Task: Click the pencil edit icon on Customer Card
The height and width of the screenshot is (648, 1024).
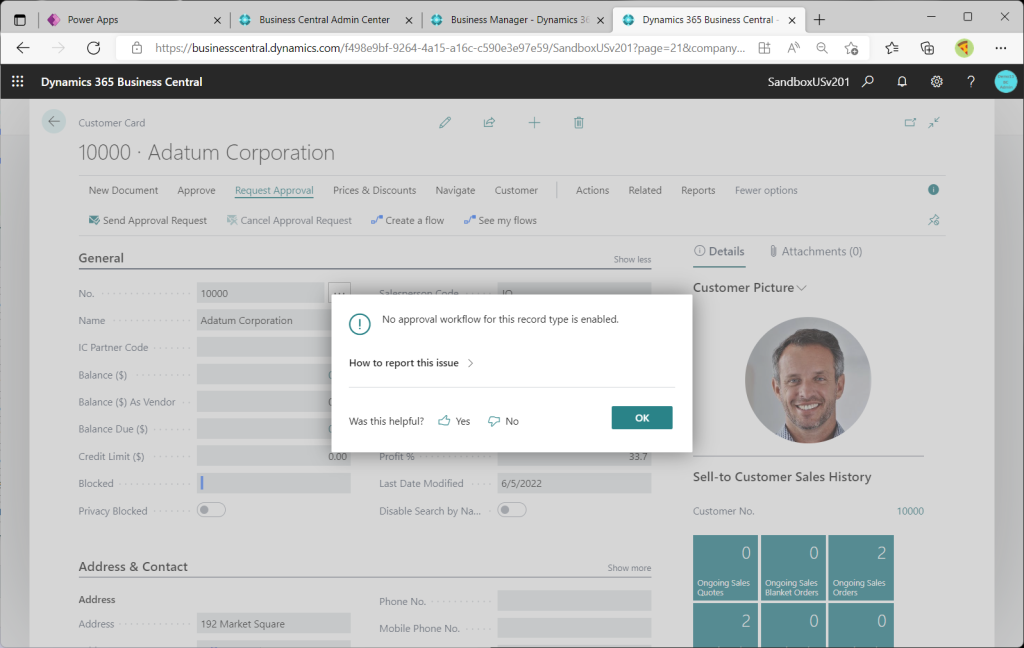Action: 445,122
